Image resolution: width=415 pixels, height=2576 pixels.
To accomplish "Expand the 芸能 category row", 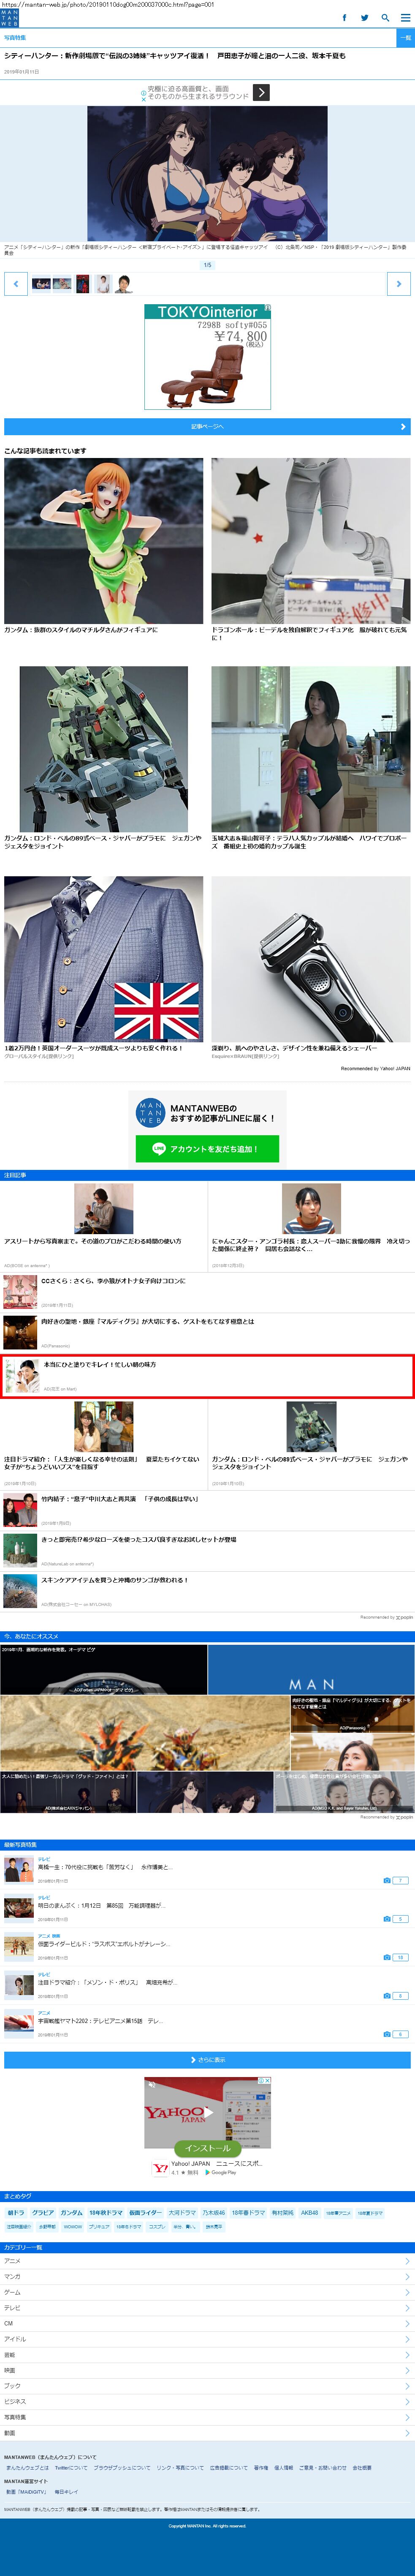I will tap(207, 2355).
